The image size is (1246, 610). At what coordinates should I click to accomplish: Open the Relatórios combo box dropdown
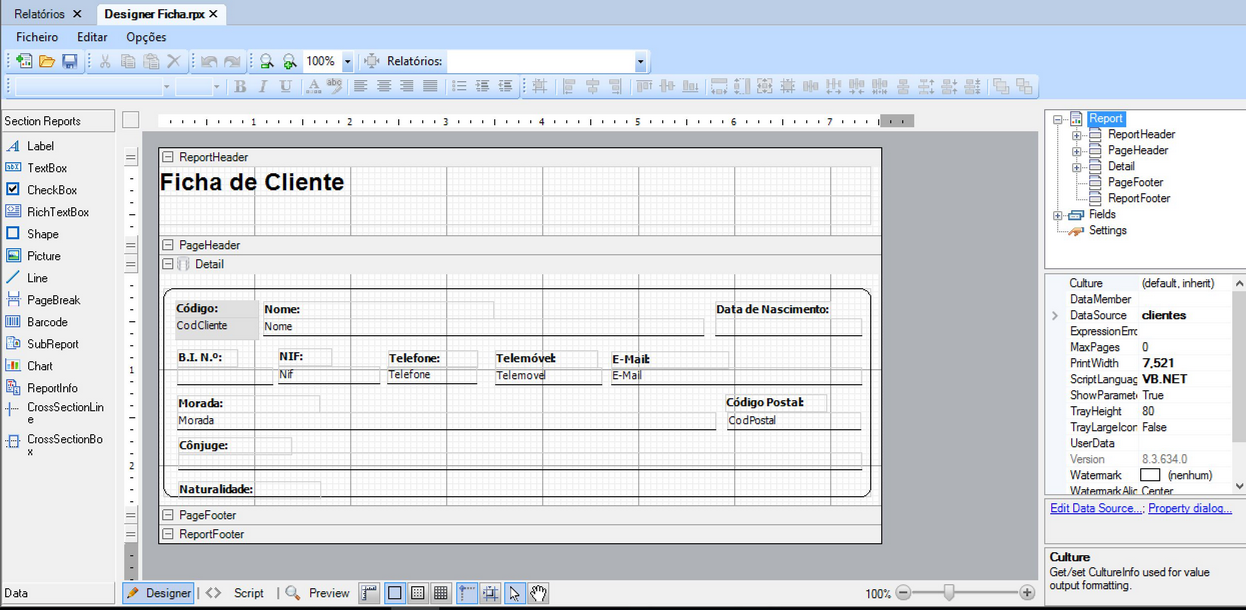point(641,62)
